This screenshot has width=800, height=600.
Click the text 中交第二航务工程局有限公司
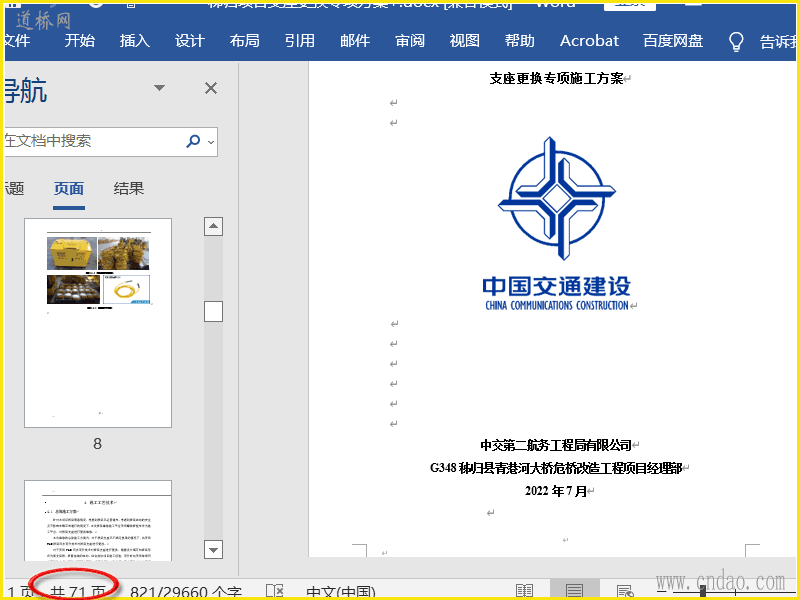[556, 445]
